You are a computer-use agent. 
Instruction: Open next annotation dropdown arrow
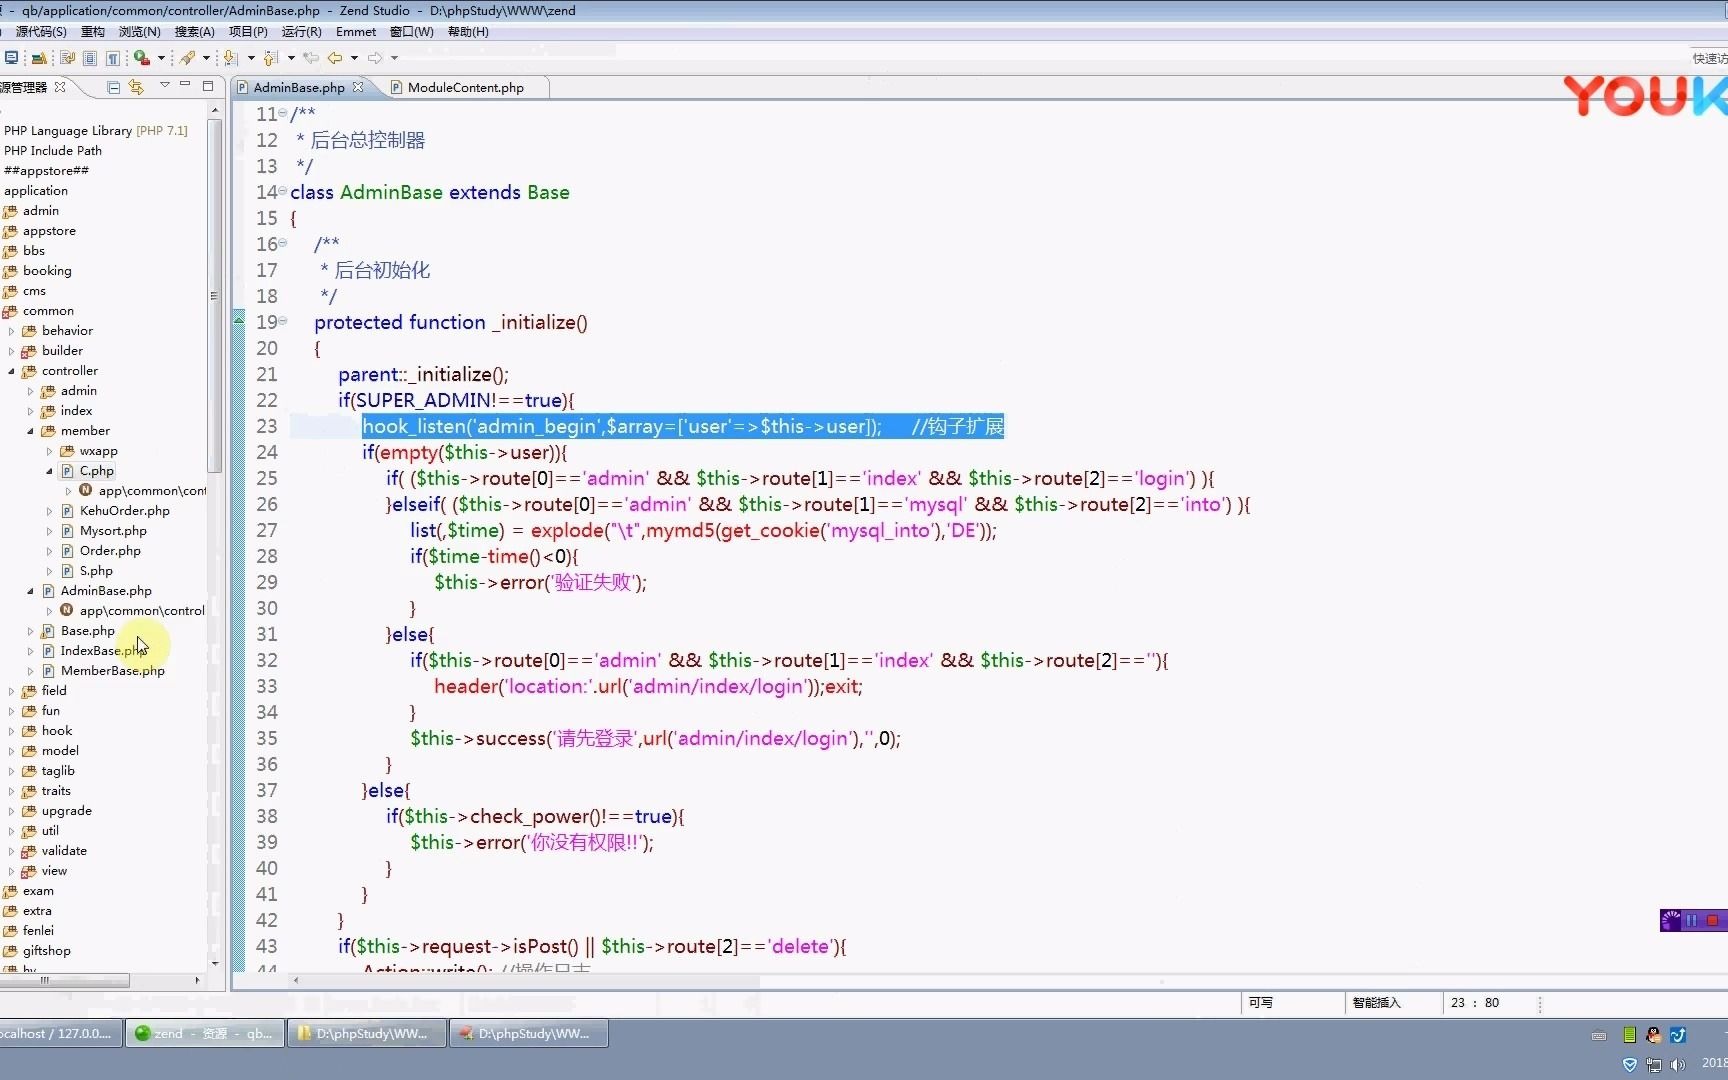click(x=251, y=58)
